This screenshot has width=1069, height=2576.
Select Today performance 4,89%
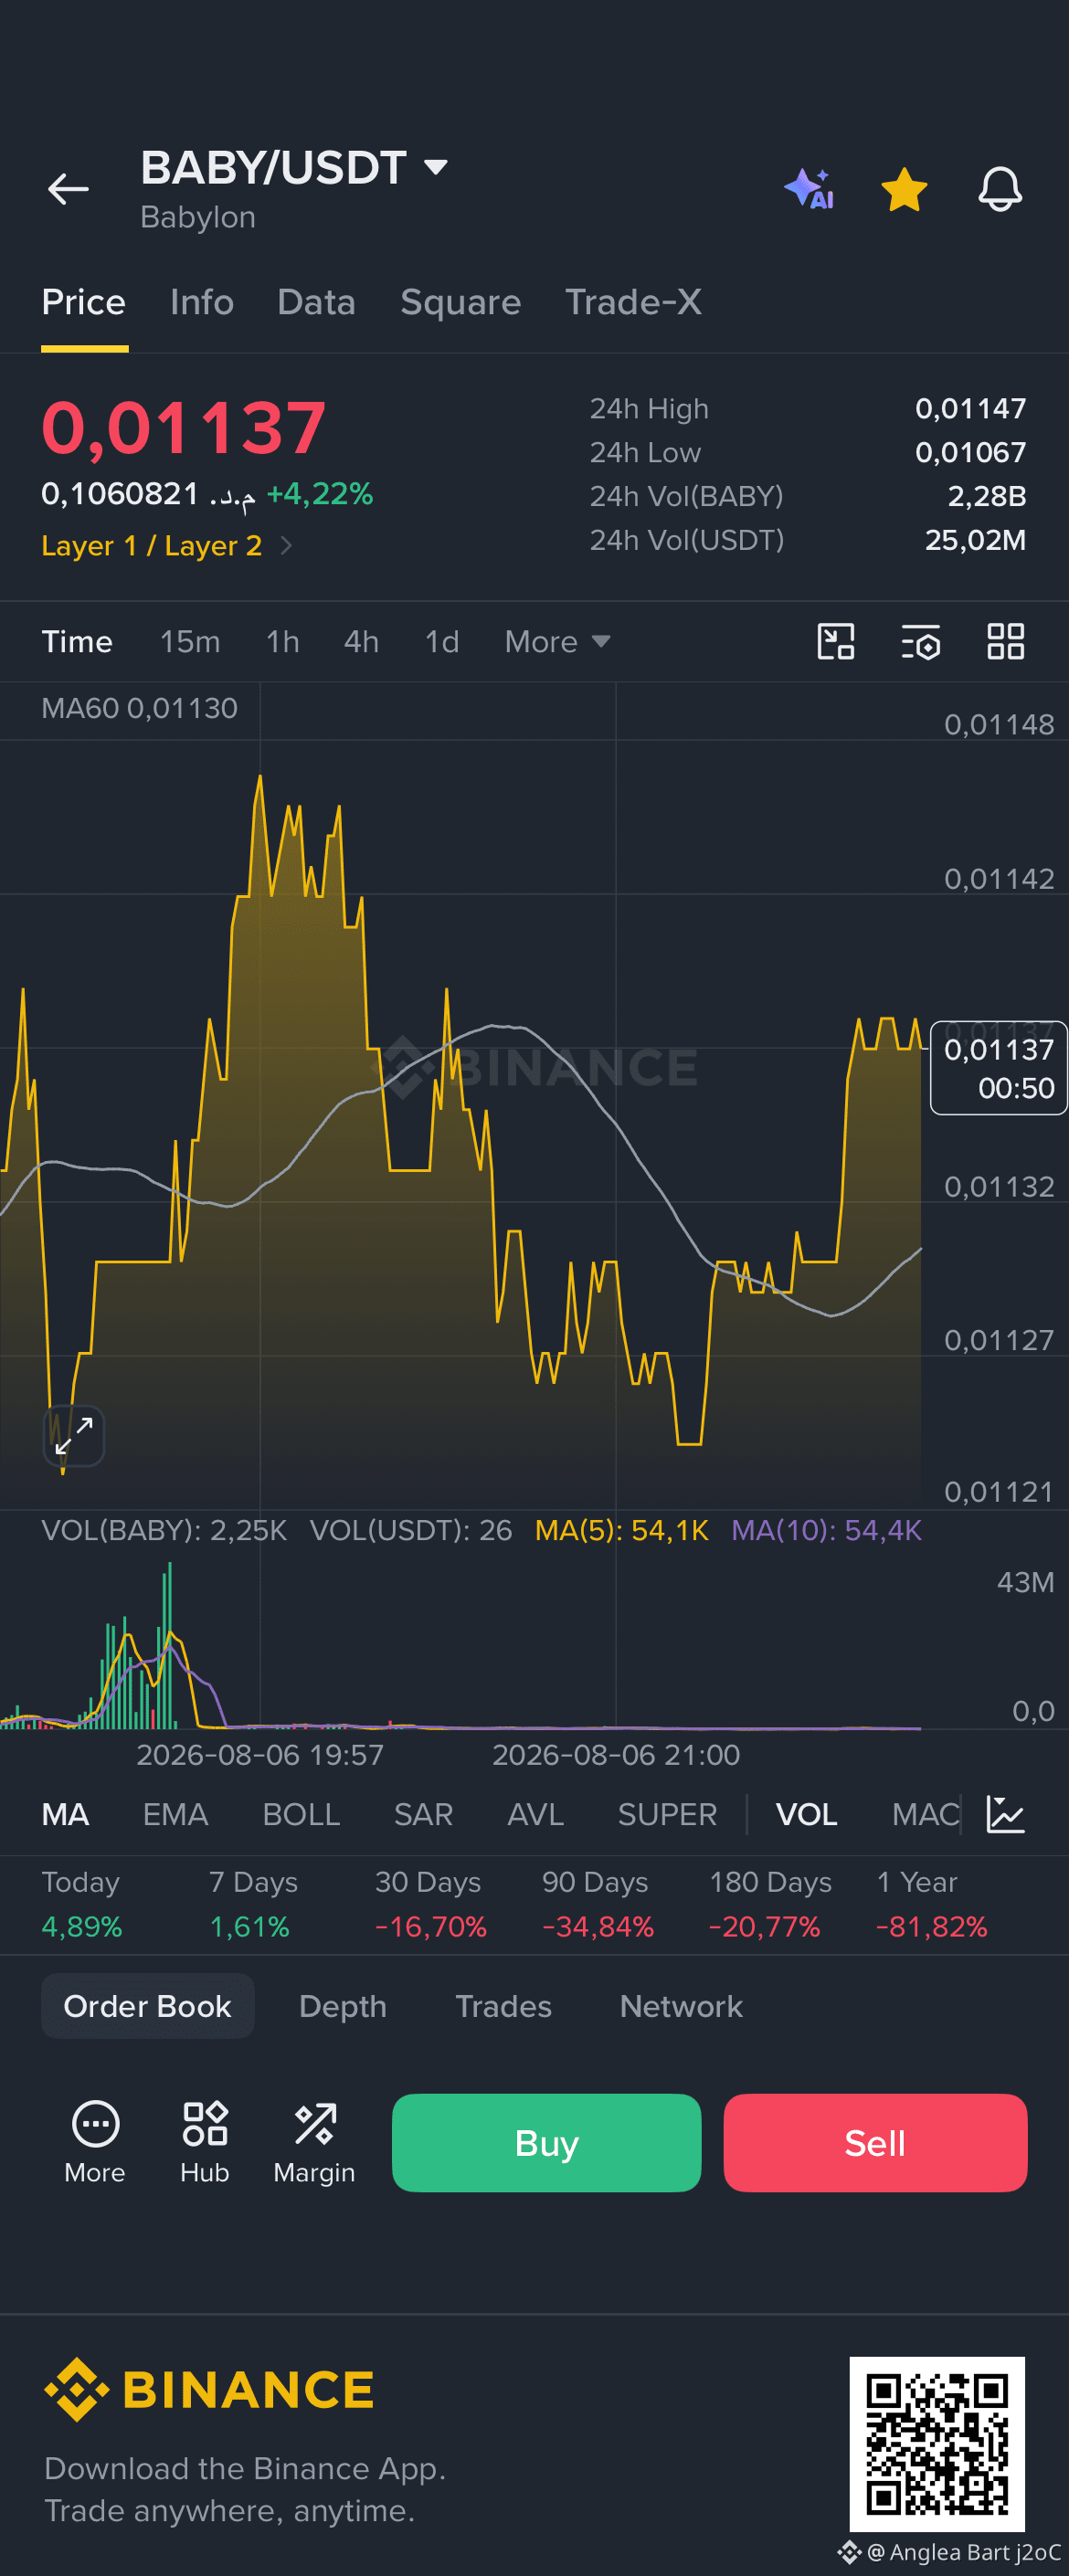coord(82,1904)
